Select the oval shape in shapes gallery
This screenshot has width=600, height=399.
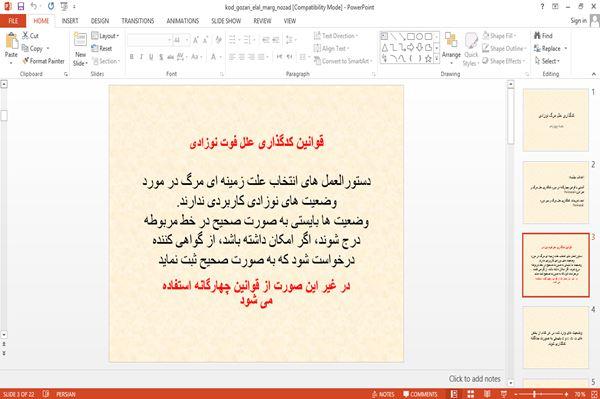[420, 37]
